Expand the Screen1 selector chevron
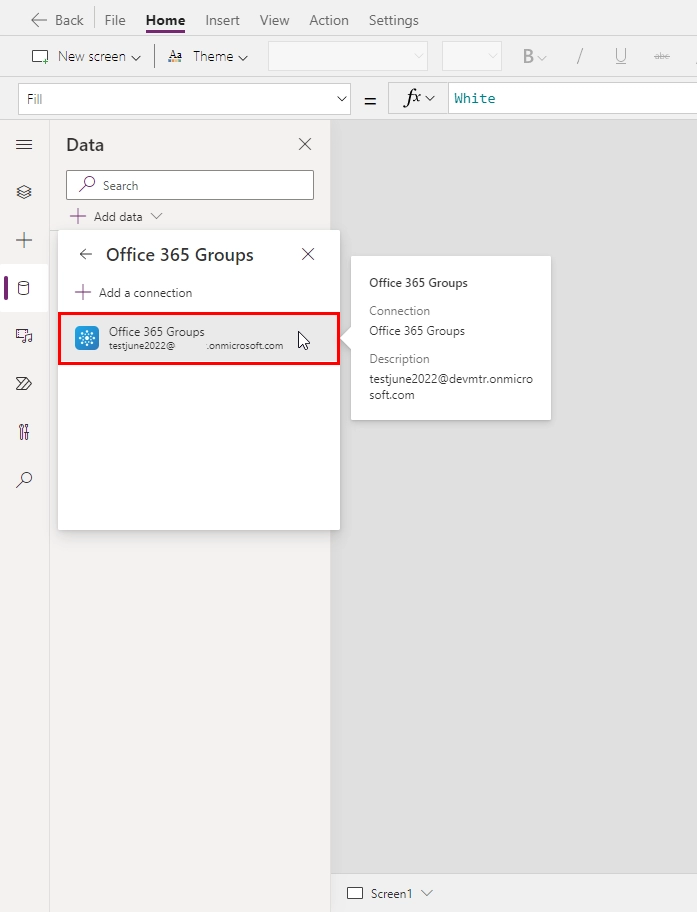697x912 pixels. [x=427, y=893]
